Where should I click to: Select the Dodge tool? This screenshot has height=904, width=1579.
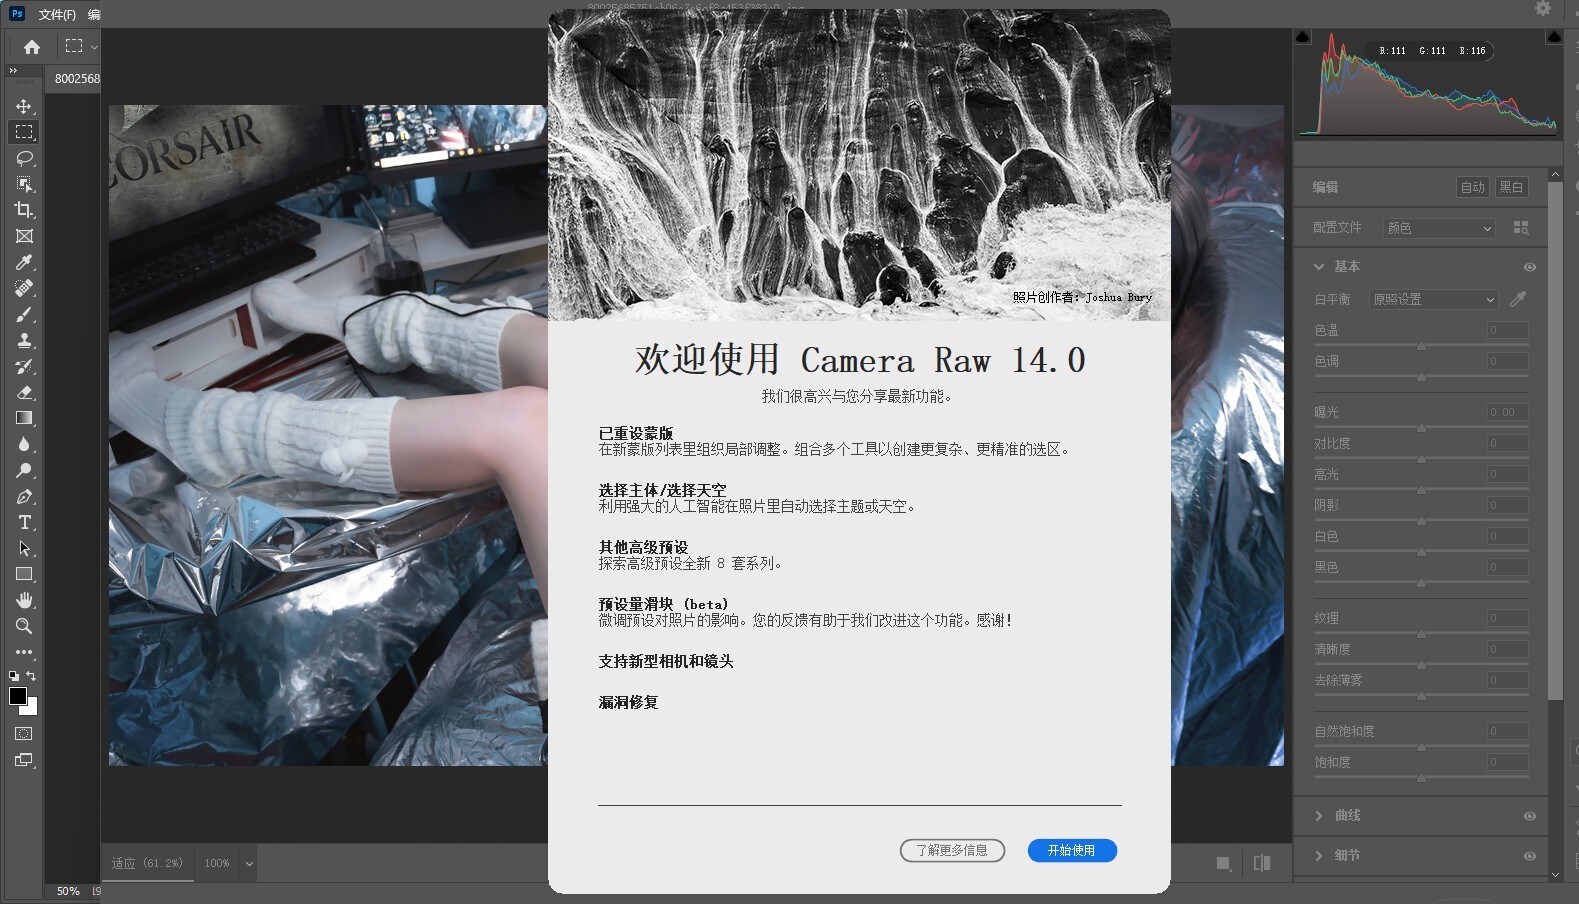pyautogui.click(x=24, y=470)
